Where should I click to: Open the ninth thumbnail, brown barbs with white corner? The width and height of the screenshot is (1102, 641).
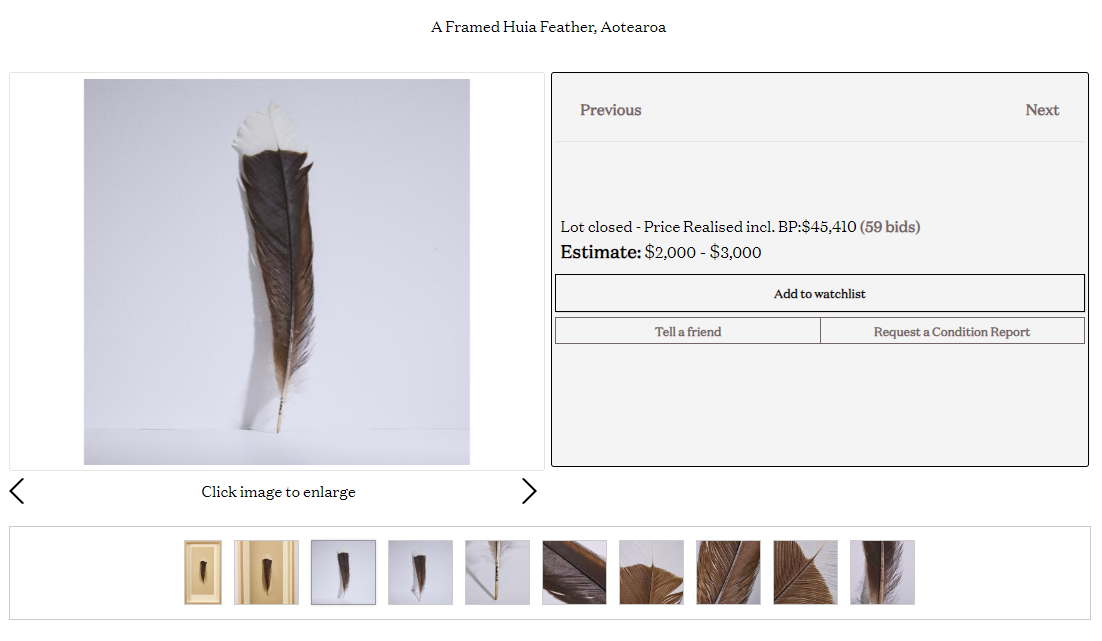tap(805, 572)
